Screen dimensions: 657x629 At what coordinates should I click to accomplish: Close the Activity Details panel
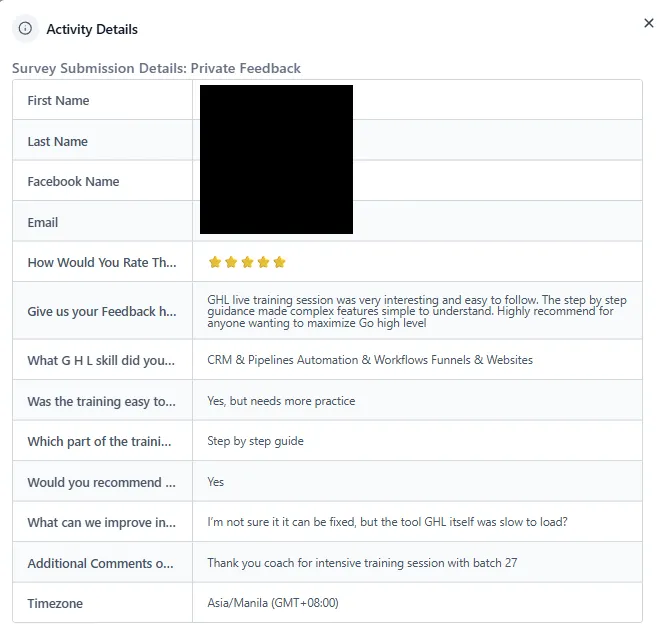click(x=649, y=23)
